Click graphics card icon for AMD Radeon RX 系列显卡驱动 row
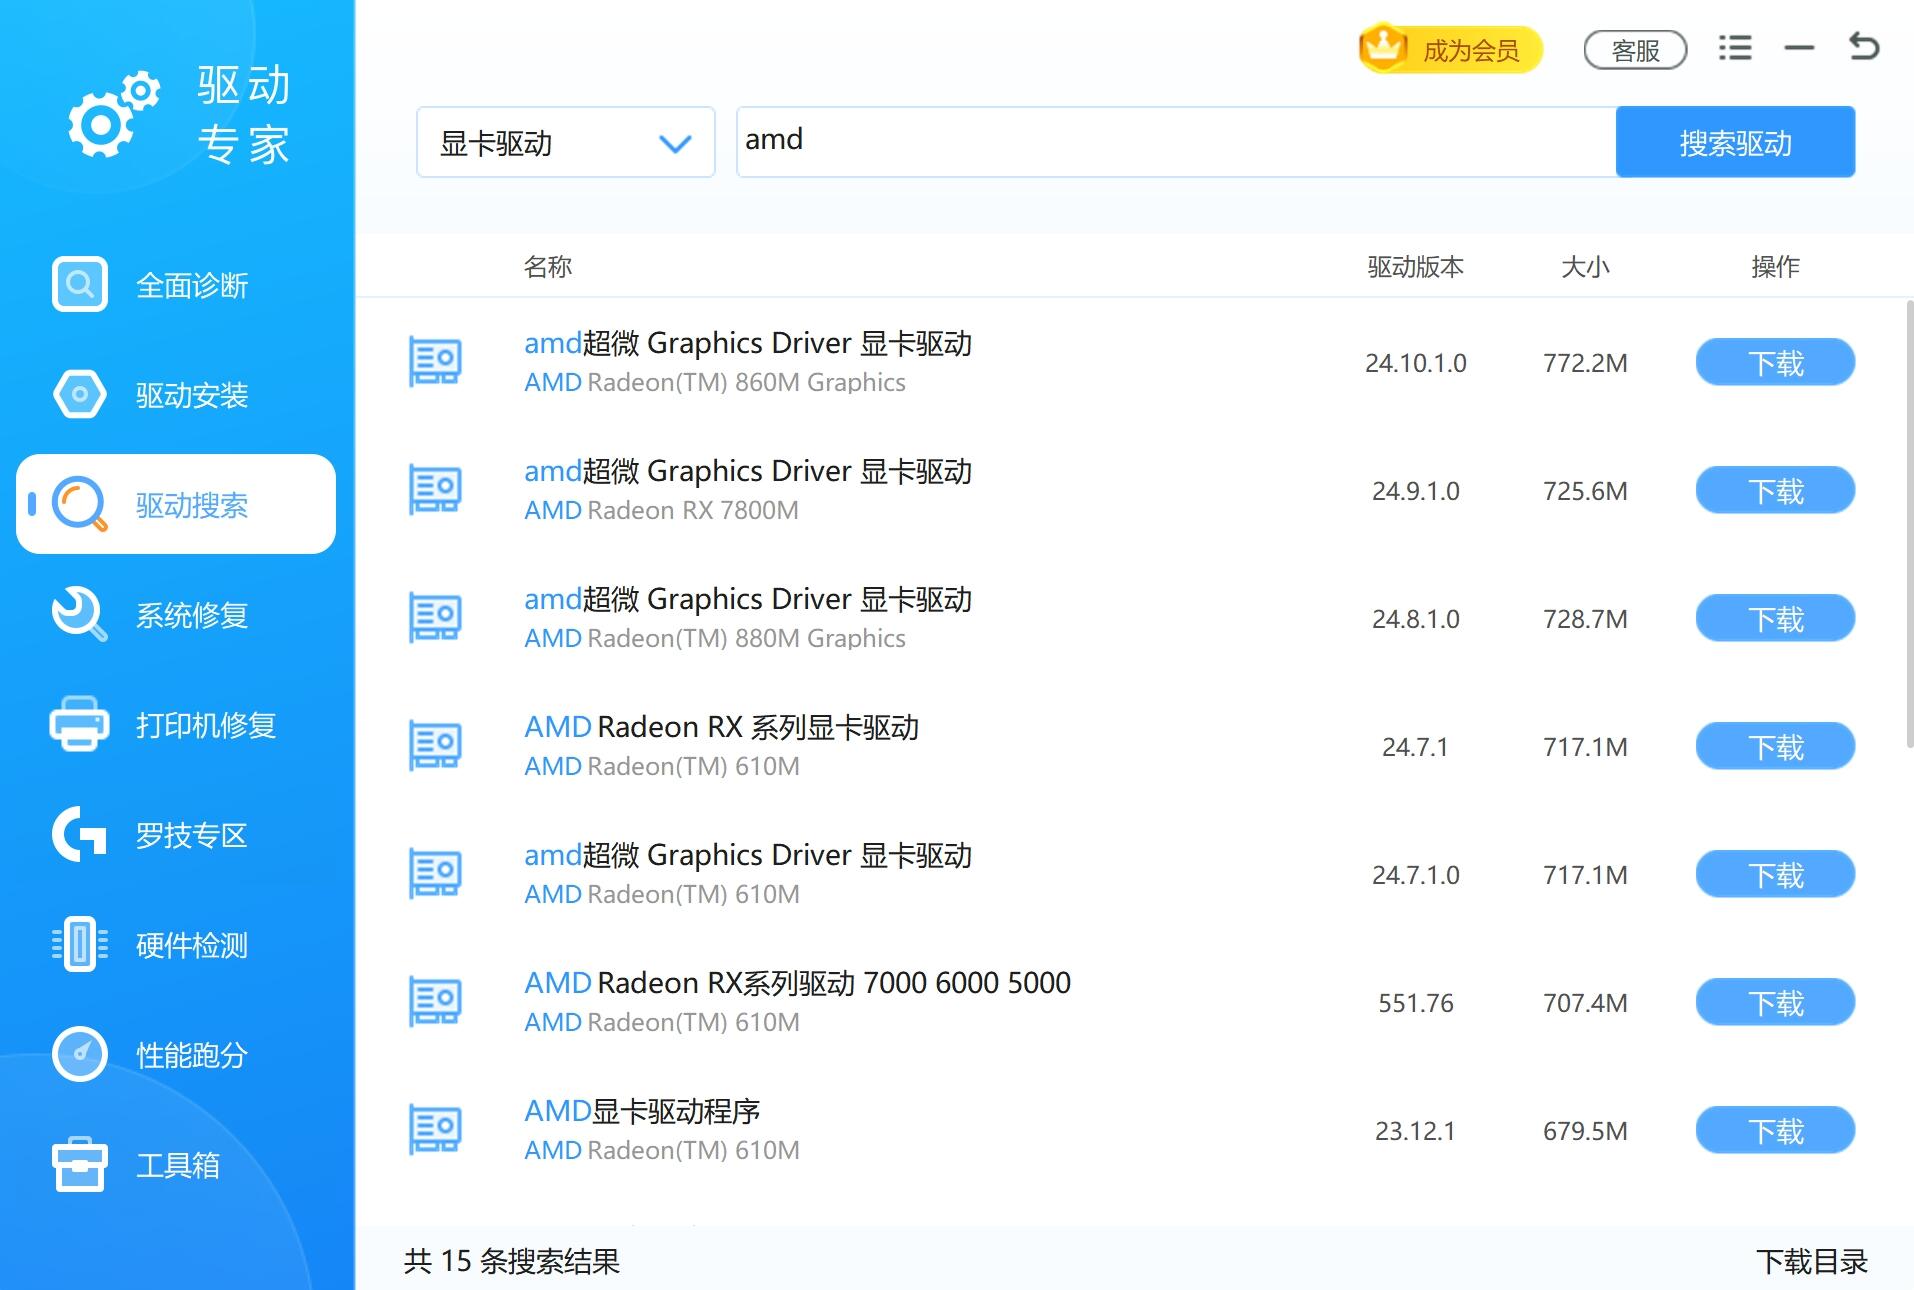Screen dimensions: 1914x1290 pyautogui.click(x=435, y=746)
